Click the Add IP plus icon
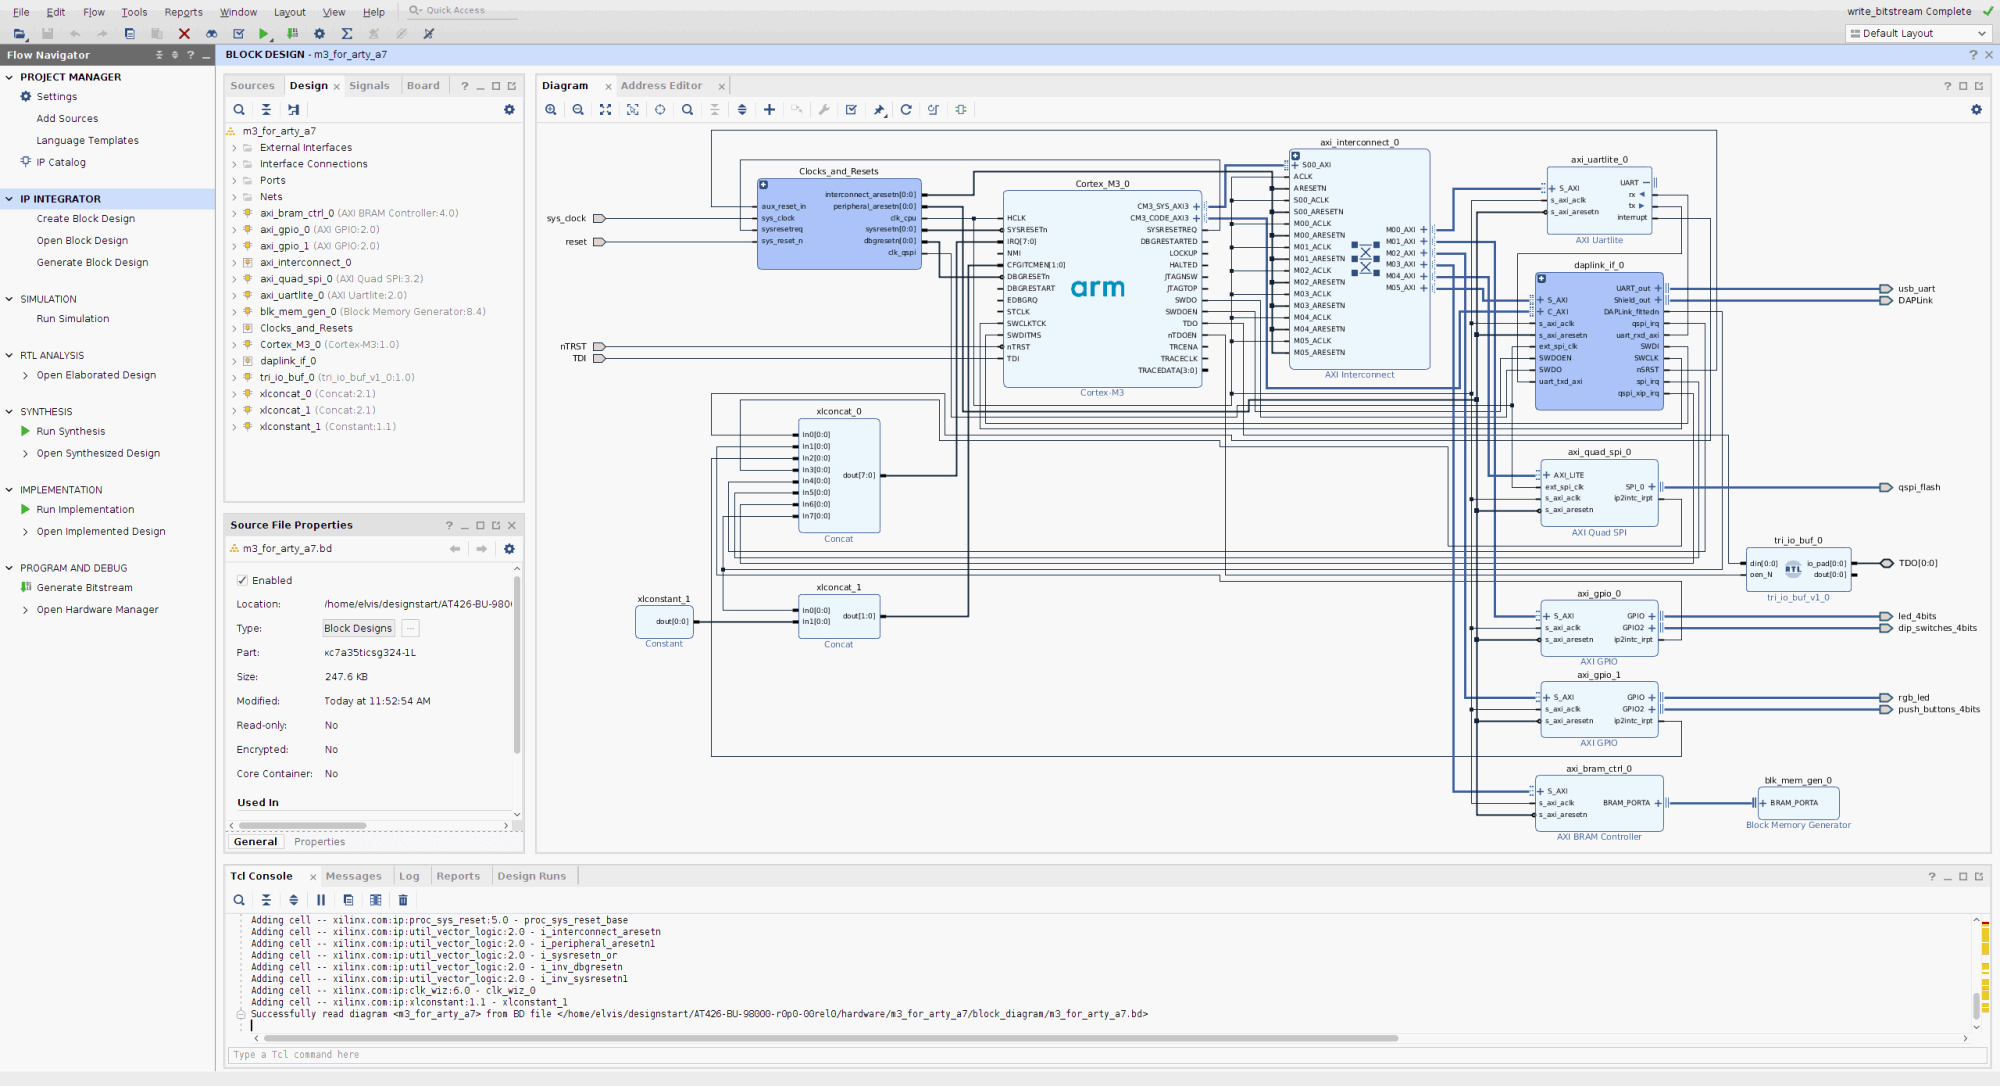 [x=769, y=110]
